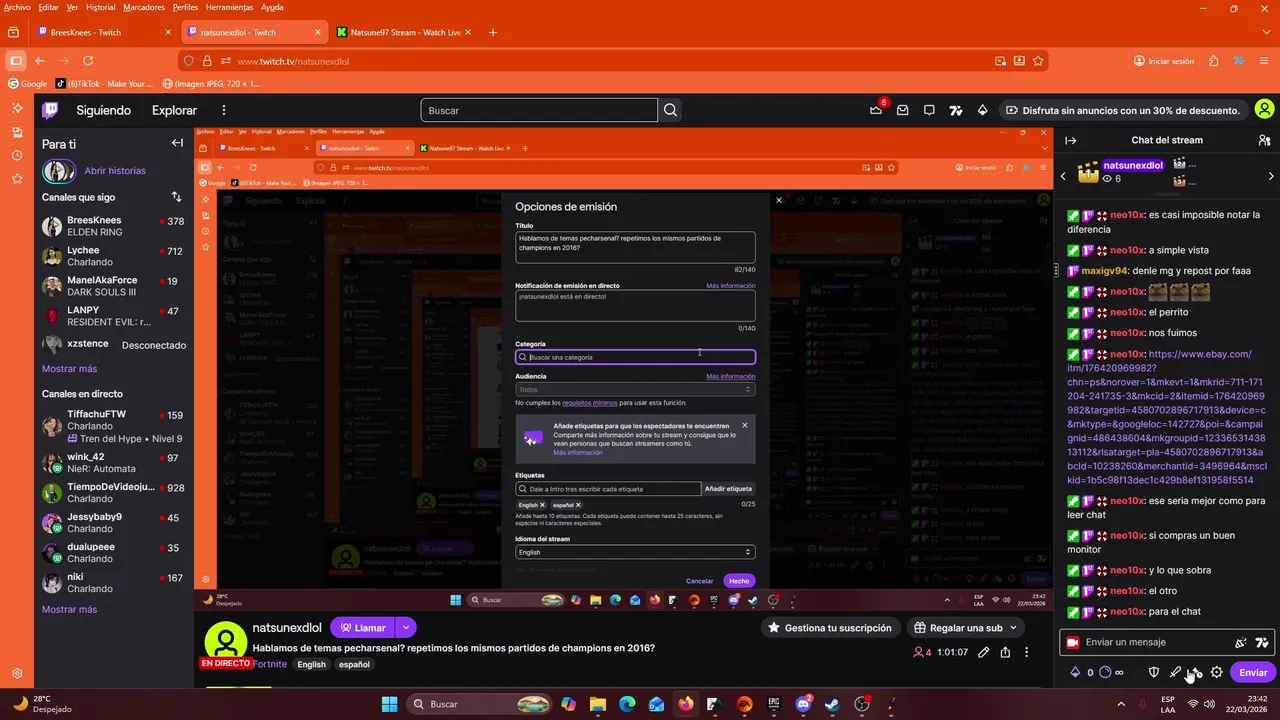Open Twitch home via the Twitch logo

(x=50, y=110)
